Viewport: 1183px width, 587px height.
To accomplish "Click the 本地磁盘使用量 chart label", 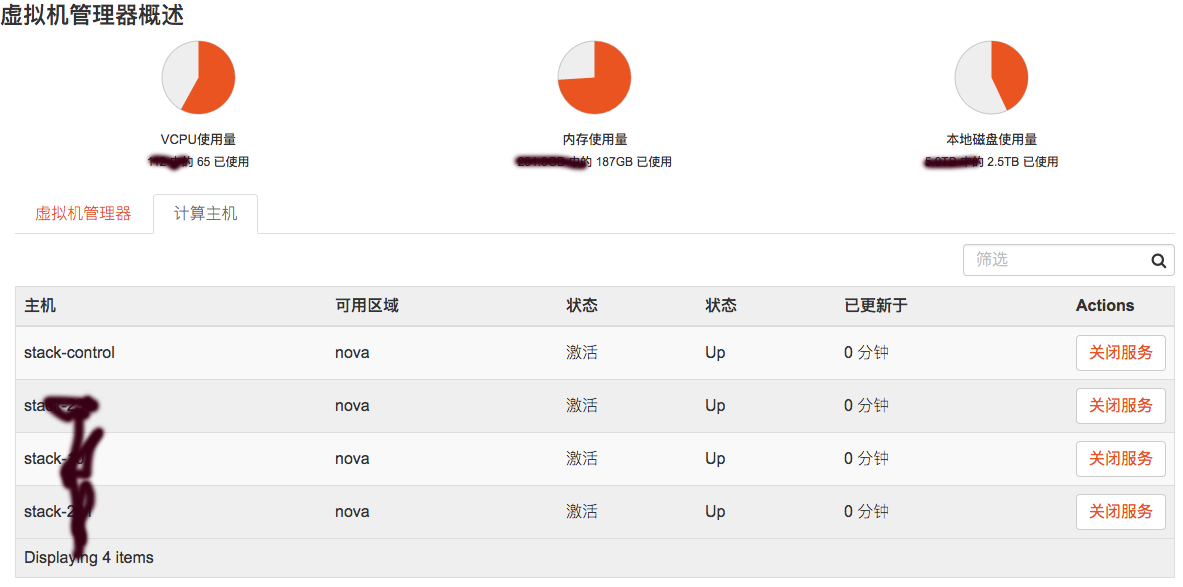I will [x=991, y=140].
